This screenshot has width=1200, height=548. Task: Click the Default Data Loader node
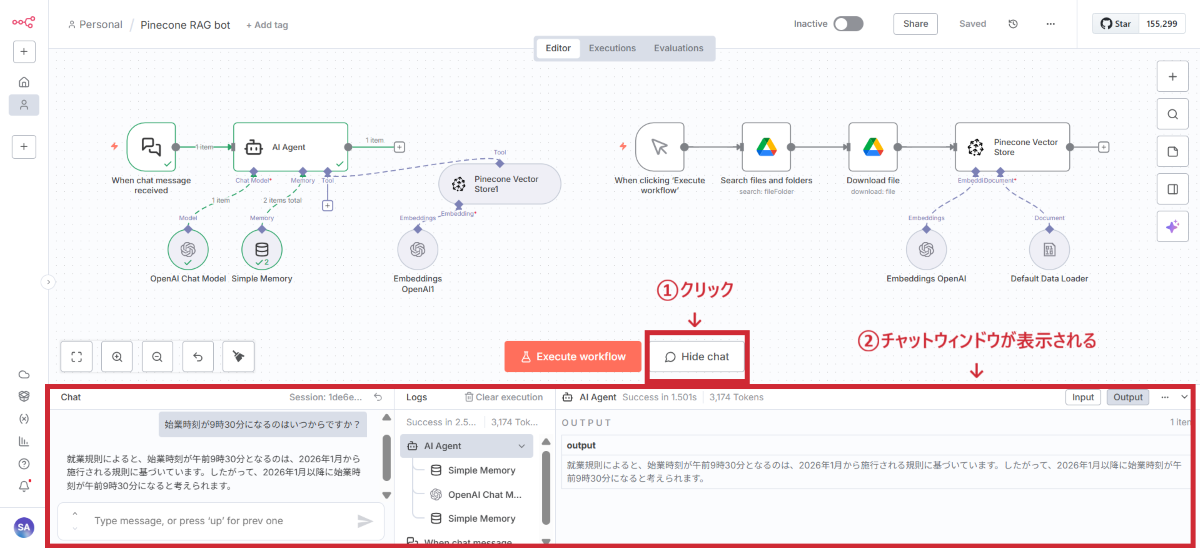coord(1049,249)
